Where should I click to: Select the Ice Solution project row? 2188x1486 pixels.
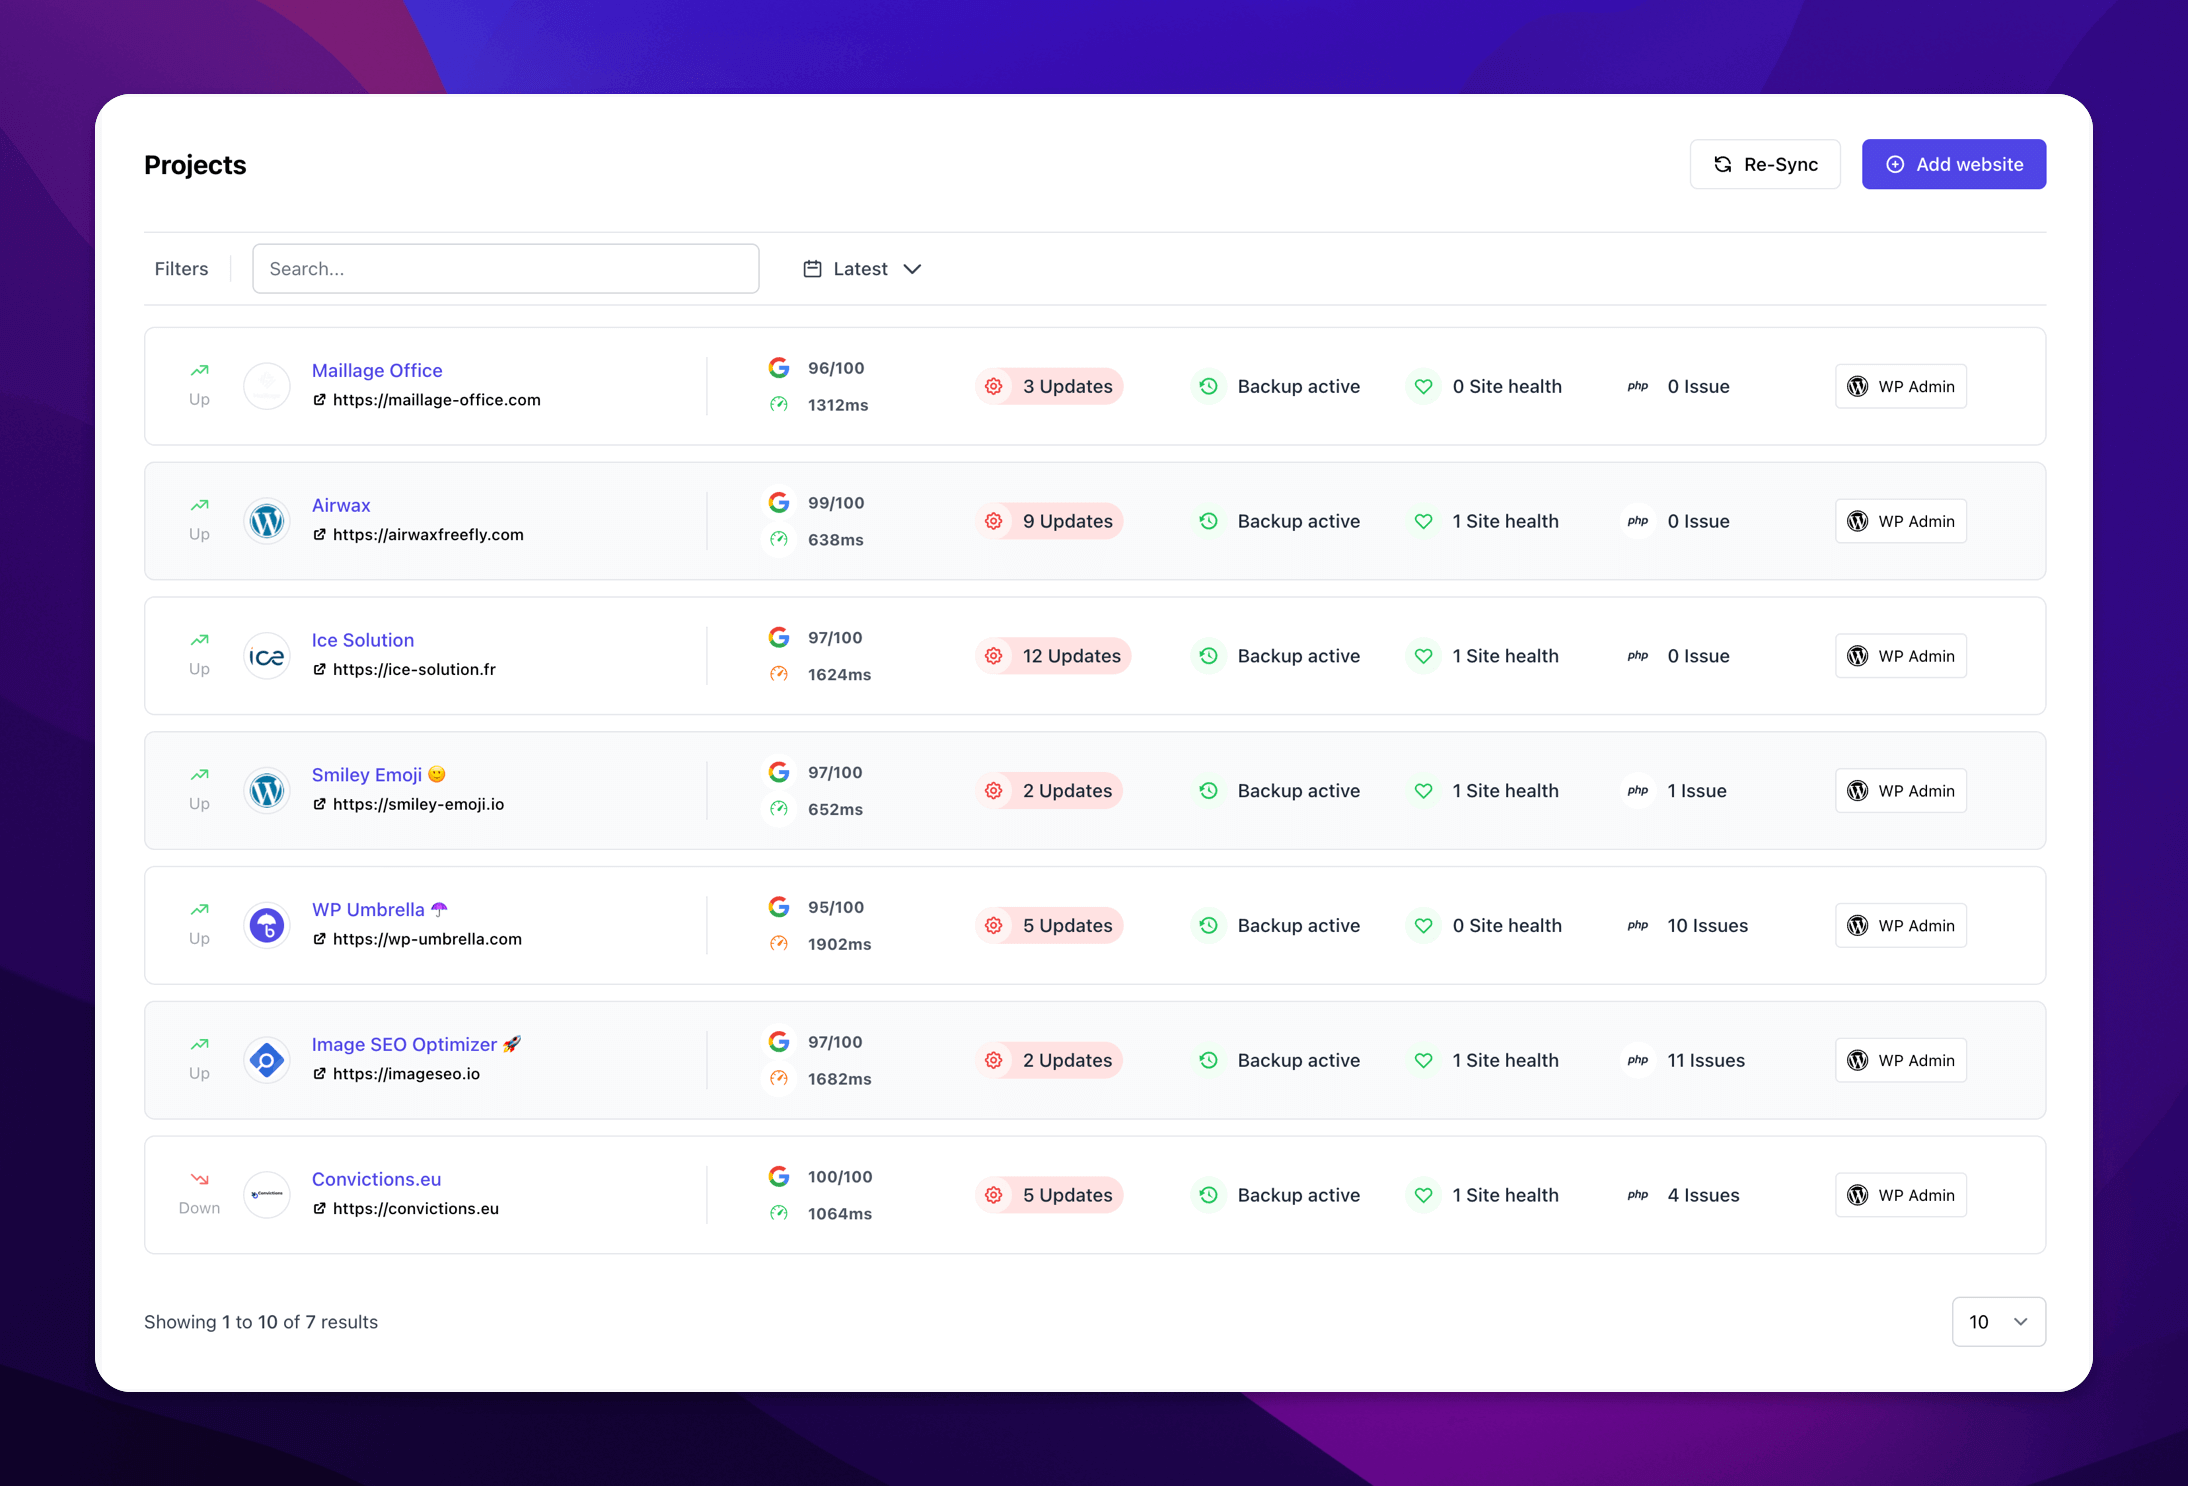tap(1094, 655)
